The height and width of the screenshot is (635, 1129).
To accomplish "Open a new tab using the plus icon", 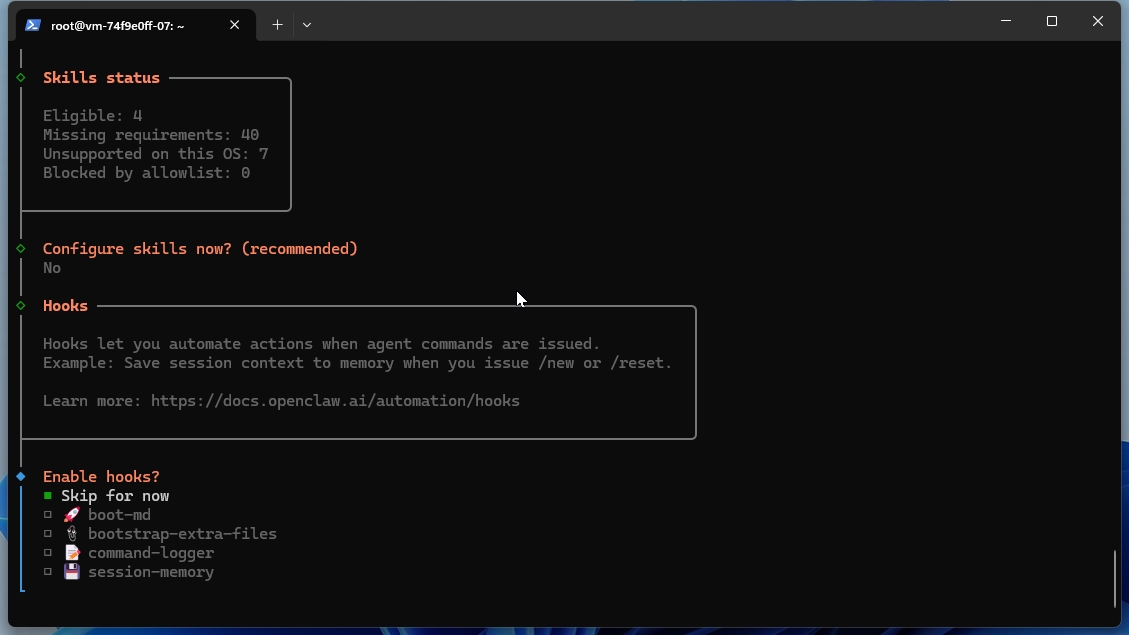I will (277, 24).
